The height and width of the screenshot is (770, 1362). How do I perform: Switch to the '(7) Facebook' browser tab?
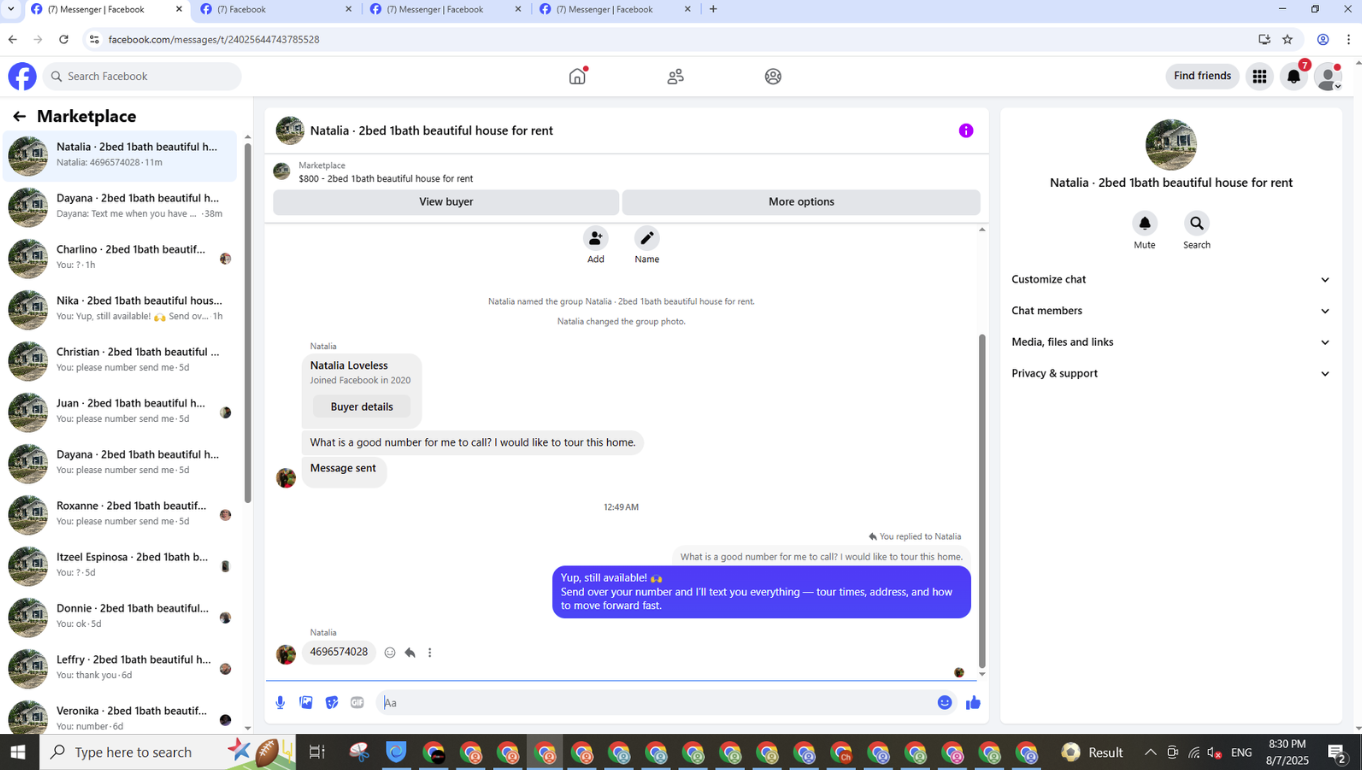click(277, 9)
